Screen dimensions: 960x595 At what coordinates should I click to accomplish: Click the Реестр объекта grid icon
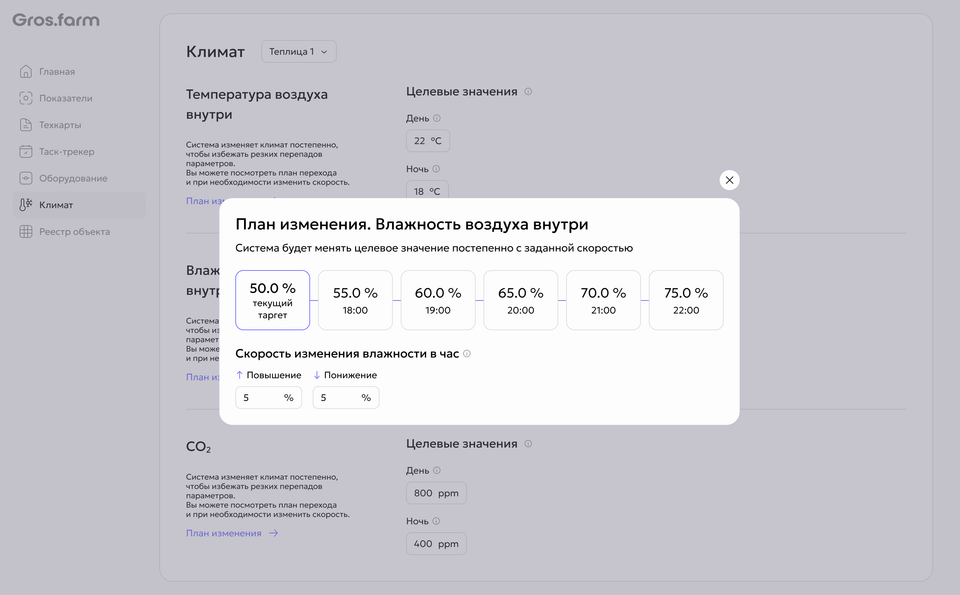[26, 231]
